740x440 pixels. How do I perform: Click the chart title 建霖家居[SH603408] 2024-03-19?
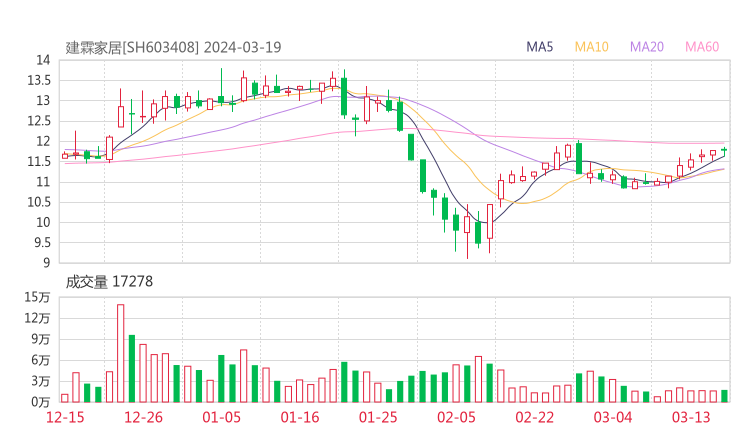173,48
